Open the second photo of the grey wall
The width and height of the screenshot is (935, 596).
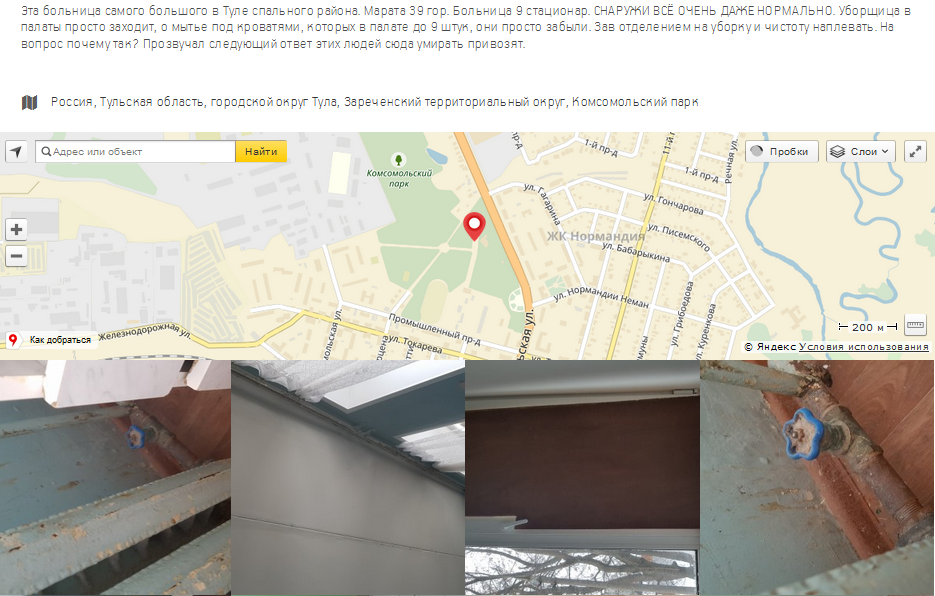click(x=348, y=477)
